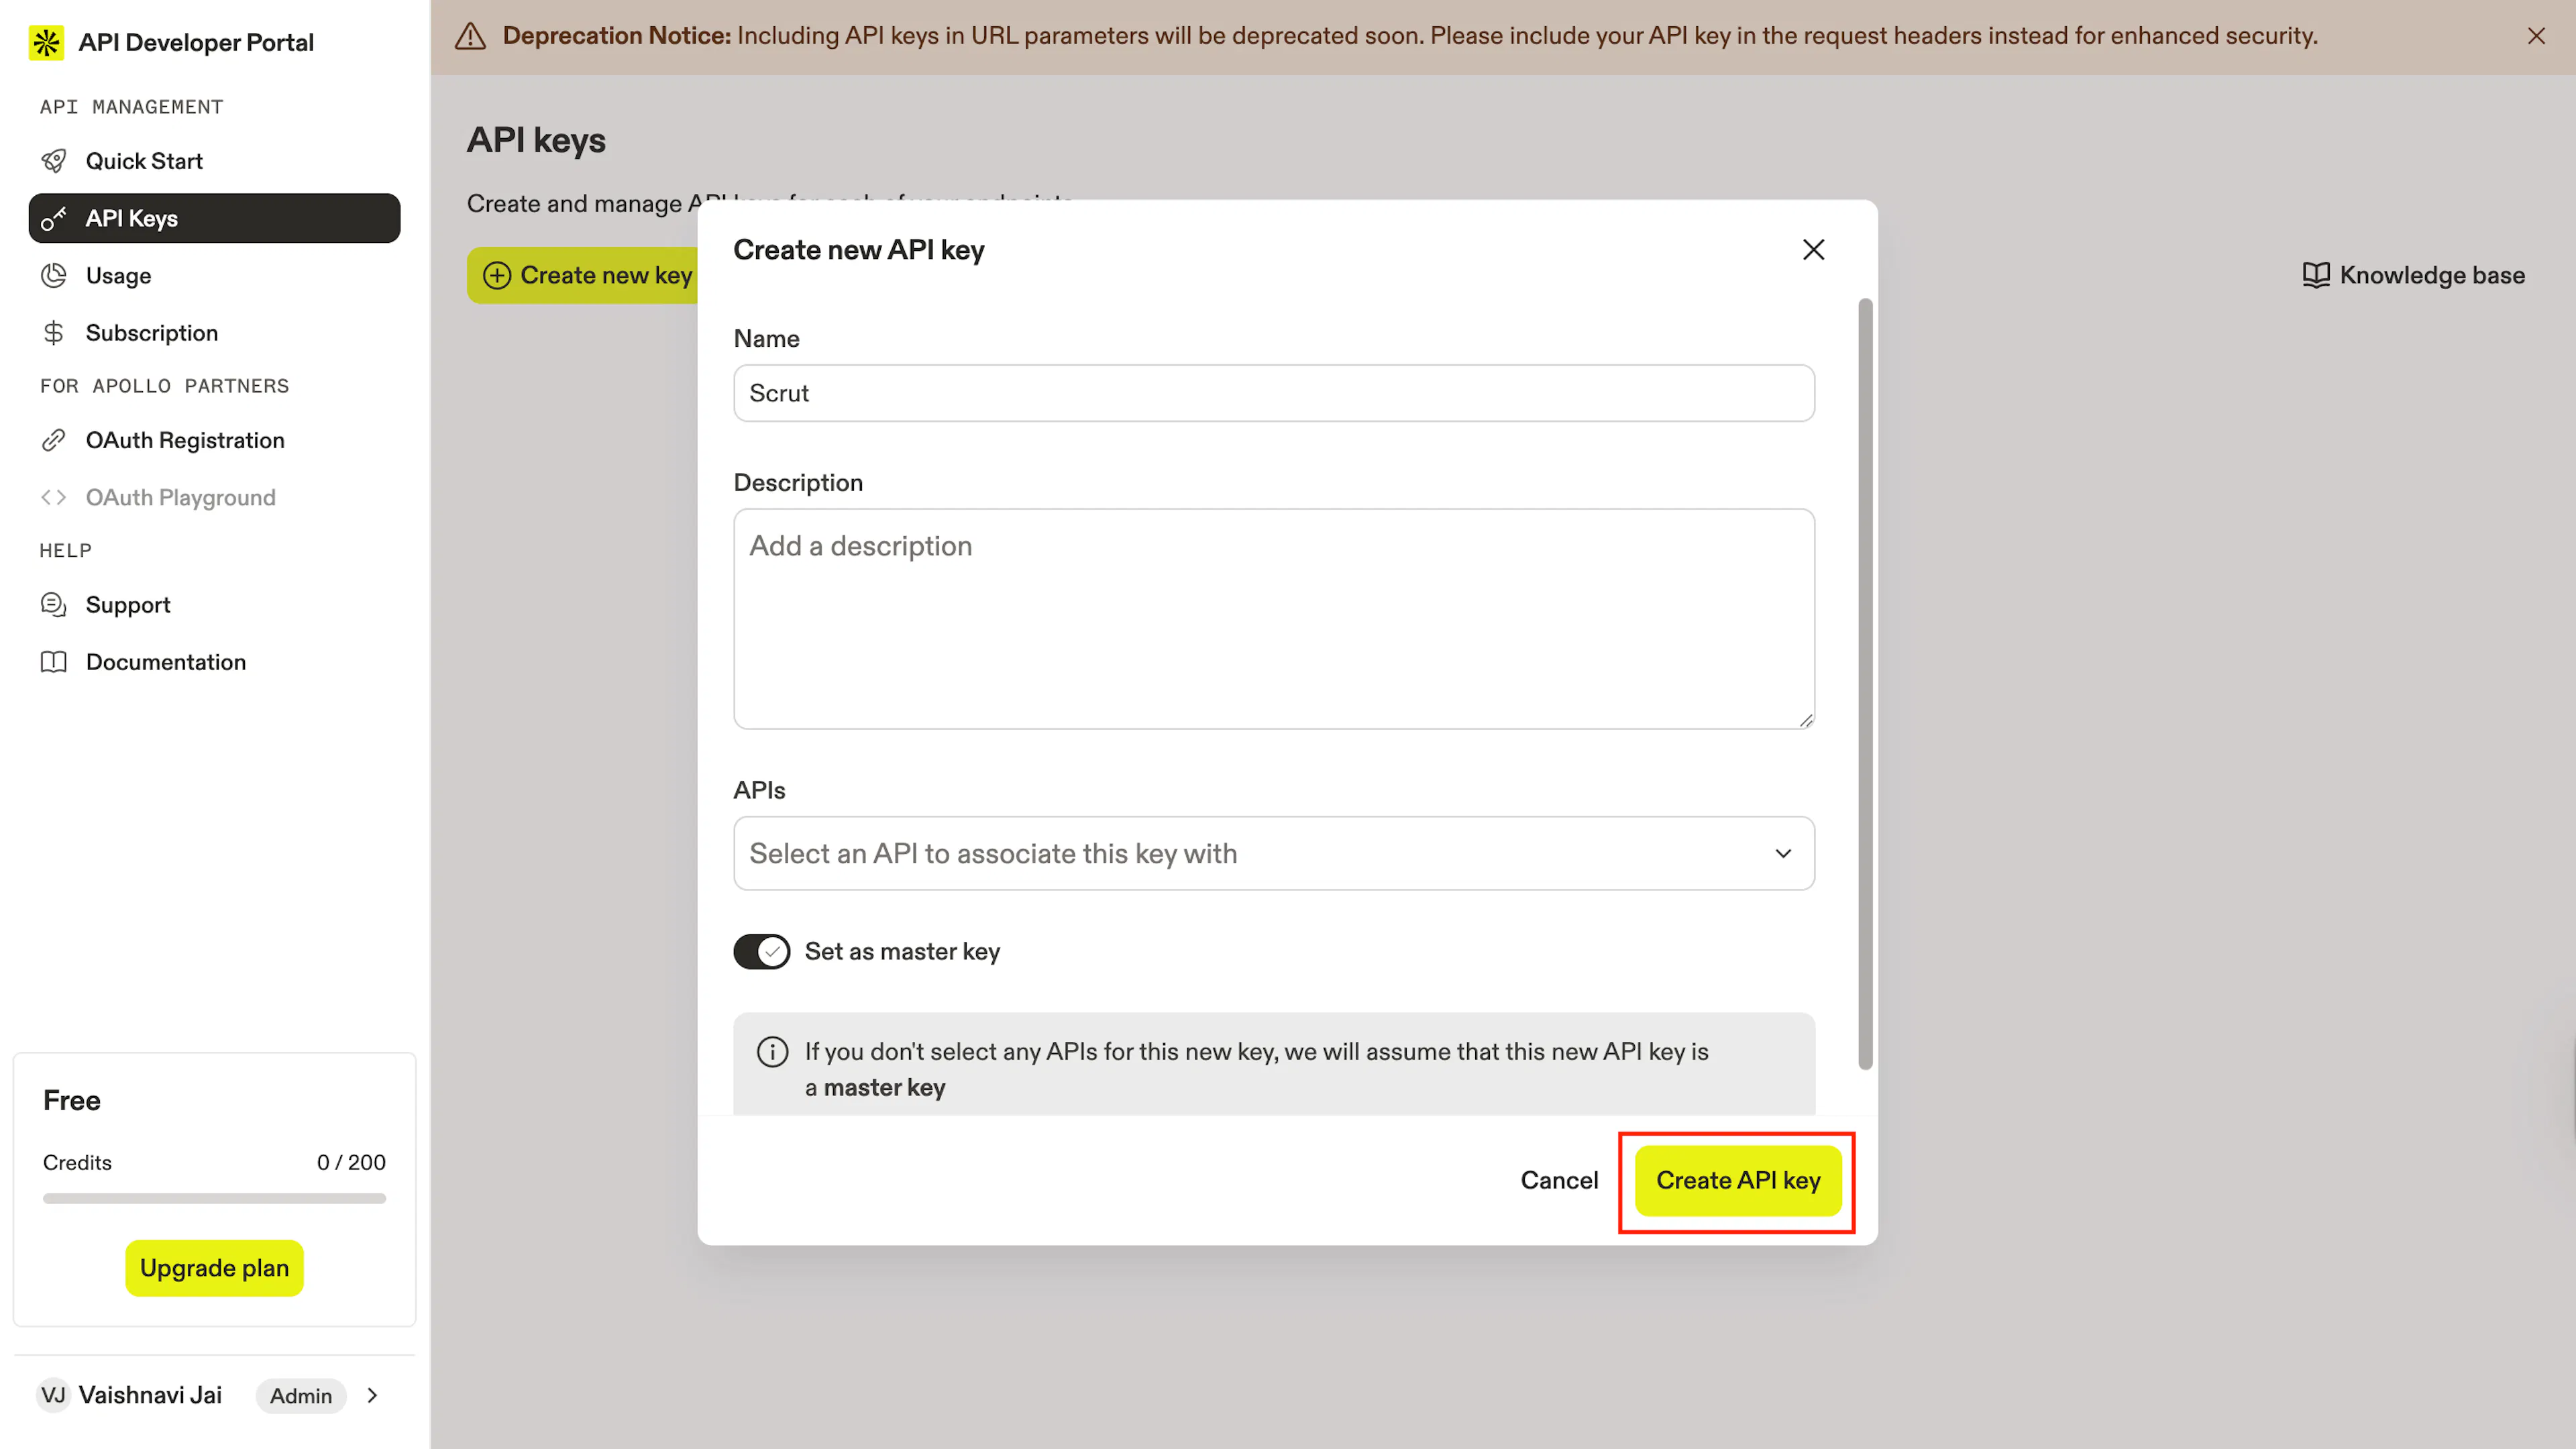This screenshot has height=1449, width=2576.
Task: Expand the APIs selection dropdown
Action: [1274, 853]
